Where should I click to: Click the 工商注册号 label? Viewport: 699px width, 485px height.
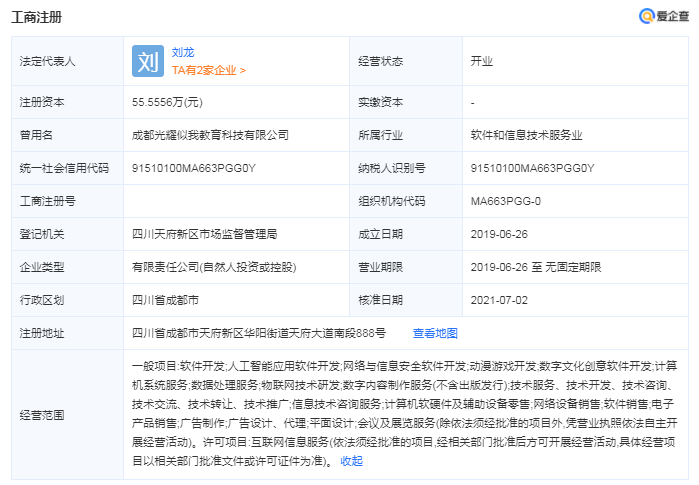tap(47, 201)
